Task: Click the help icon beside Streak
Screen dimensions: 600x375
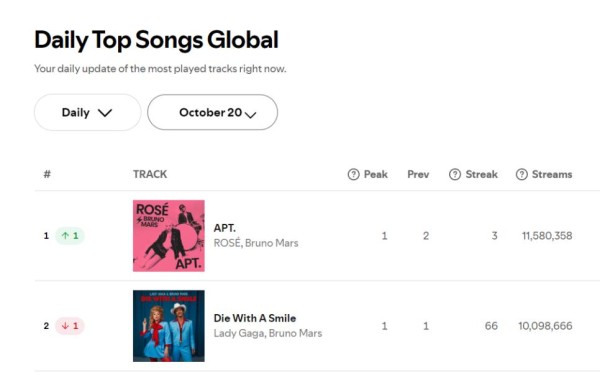Action: 455,174
